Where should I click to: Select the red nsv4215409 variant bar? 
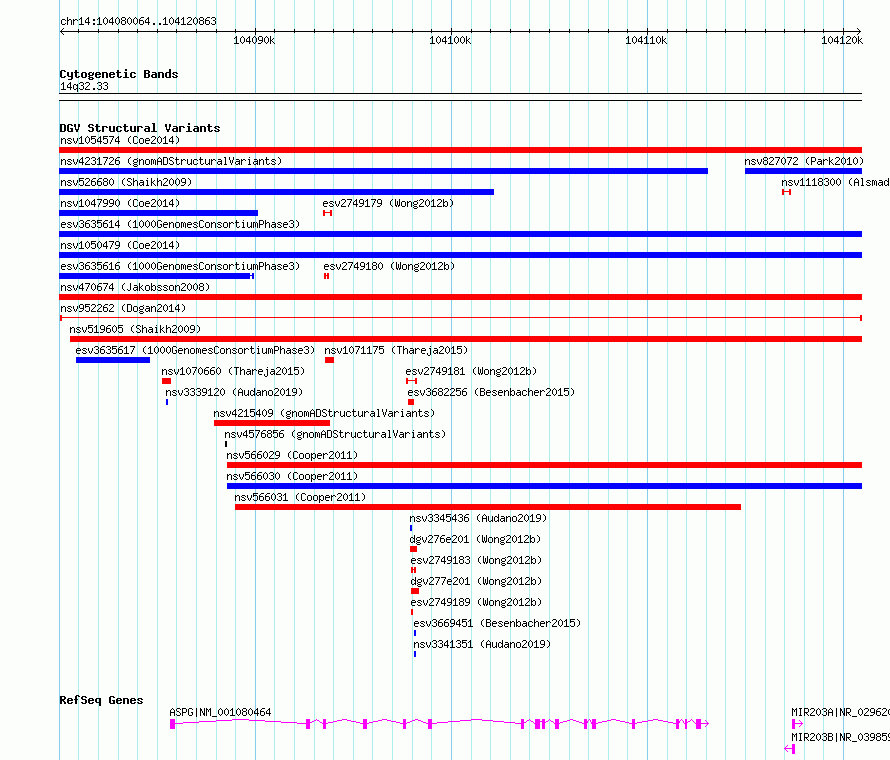tap(272, 423)
